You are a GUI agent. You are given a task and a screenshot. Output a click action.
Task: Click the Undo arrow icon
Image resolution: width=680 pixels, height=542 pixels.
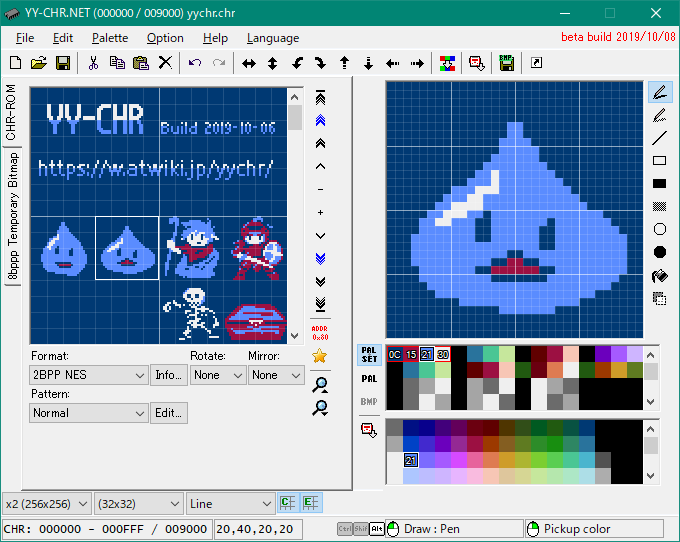pyautogui.click(x=195, y=63)
